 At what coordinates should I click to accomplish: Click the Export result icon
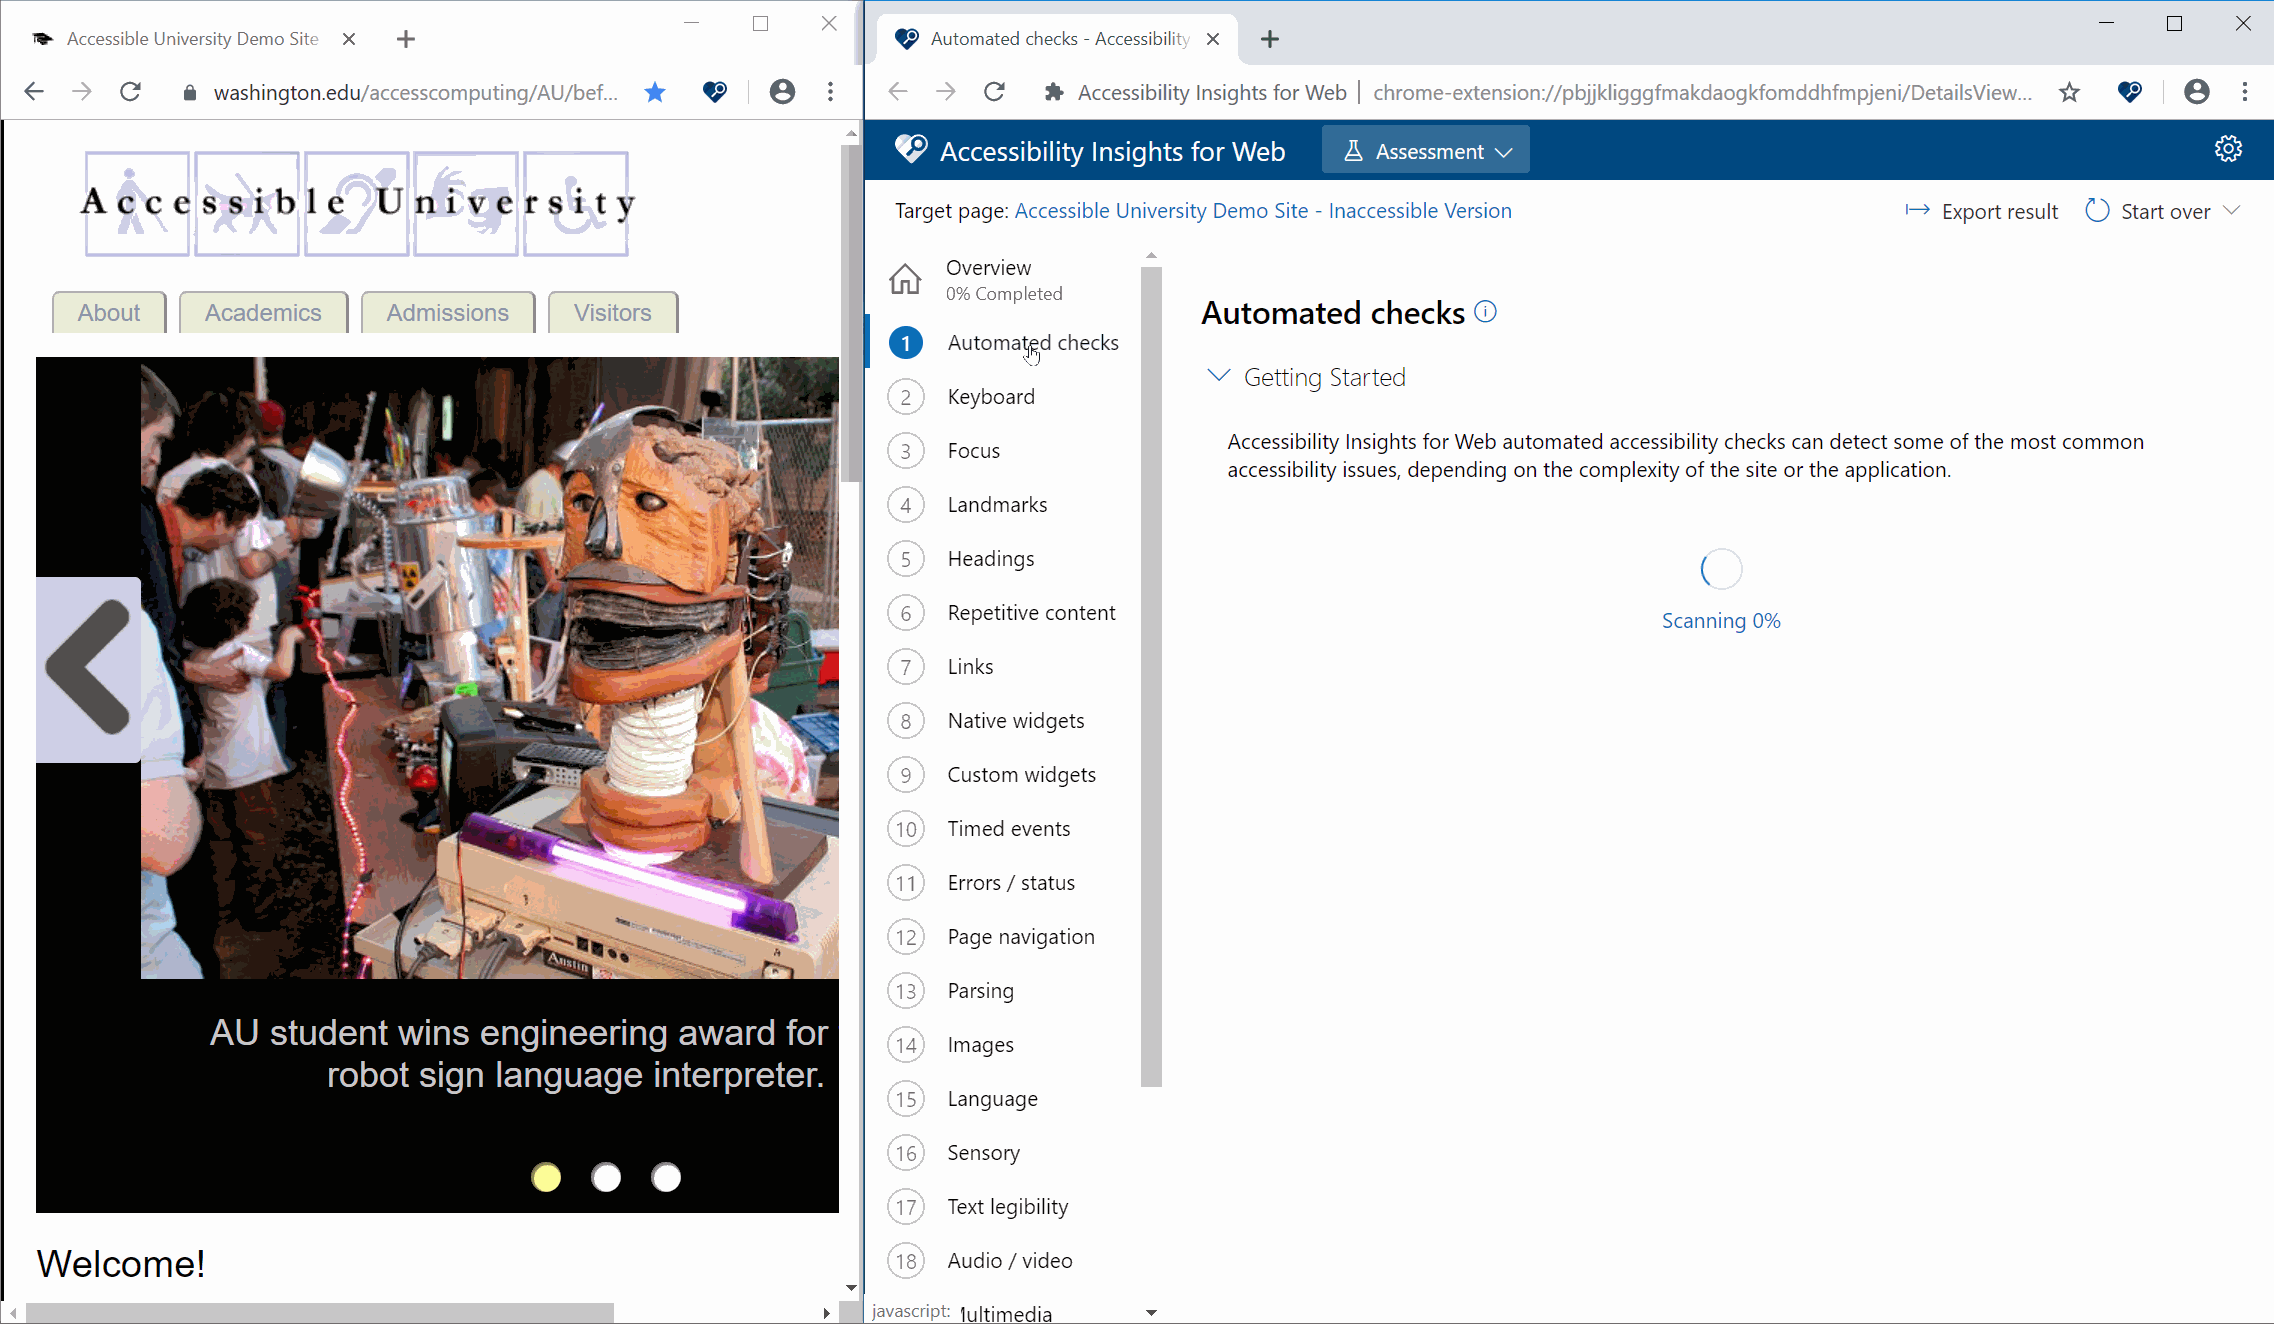click(1918, 210)
